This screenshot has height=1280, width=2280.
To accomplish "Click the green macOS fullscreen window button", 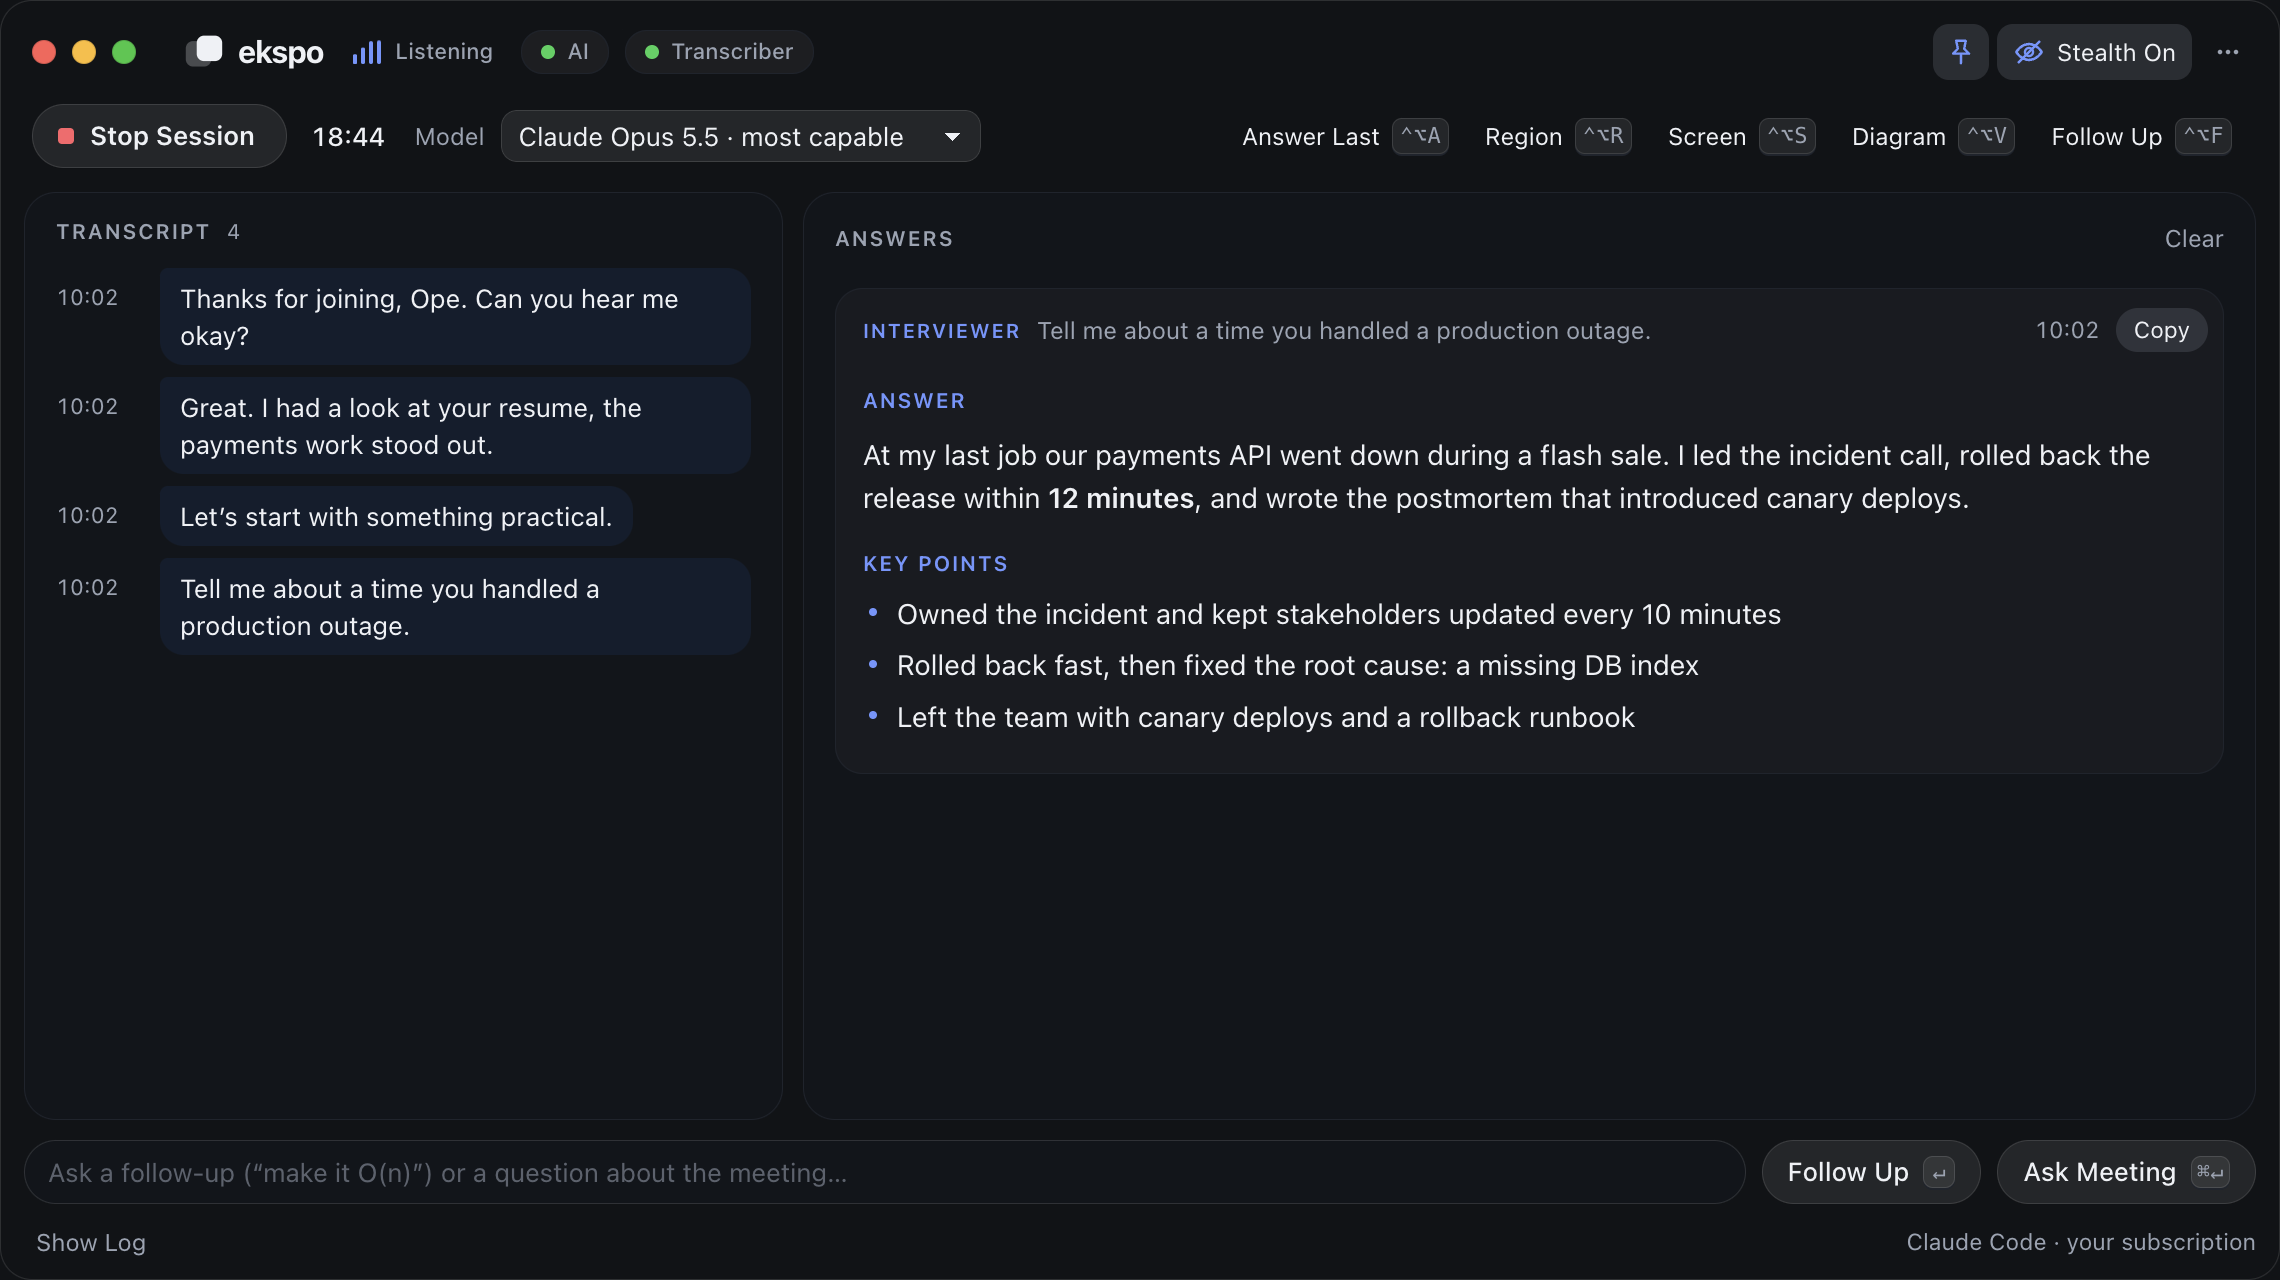I will tap(124, 52).
